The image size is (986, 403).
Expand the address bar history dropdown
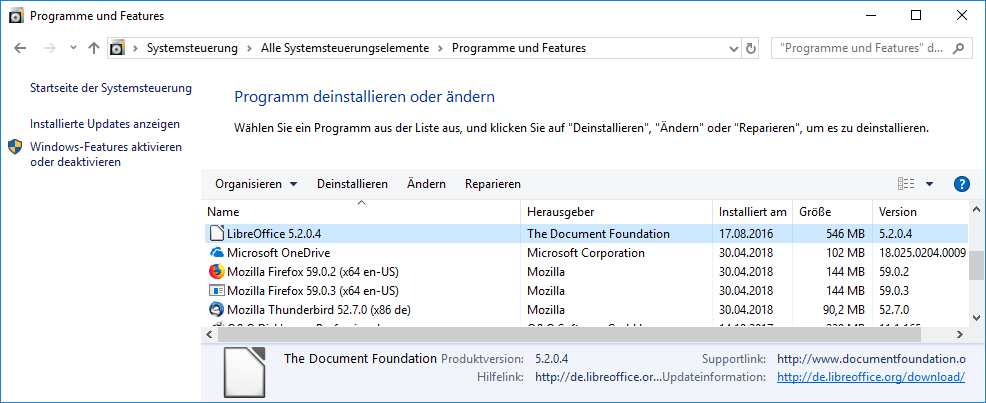[734, 48]
